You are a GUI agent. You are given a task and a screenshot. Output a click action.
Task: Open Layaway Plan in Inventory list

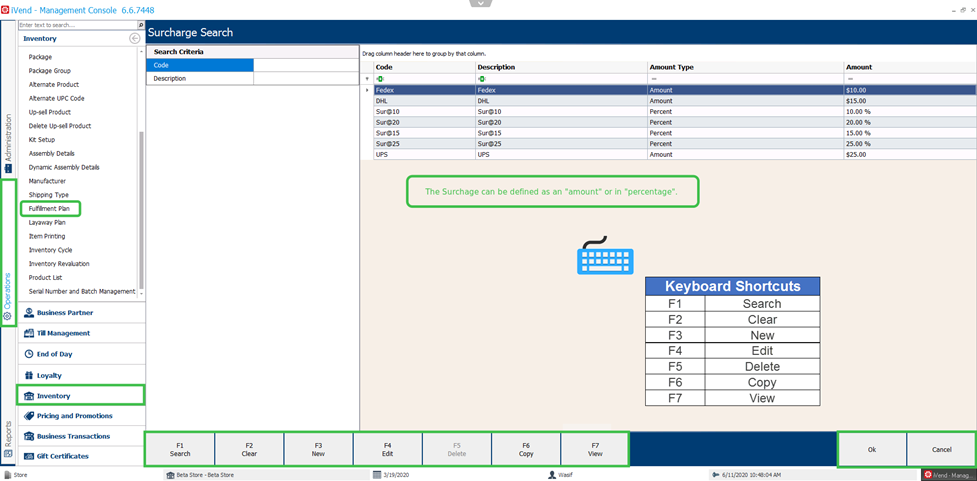click(47, 222)
